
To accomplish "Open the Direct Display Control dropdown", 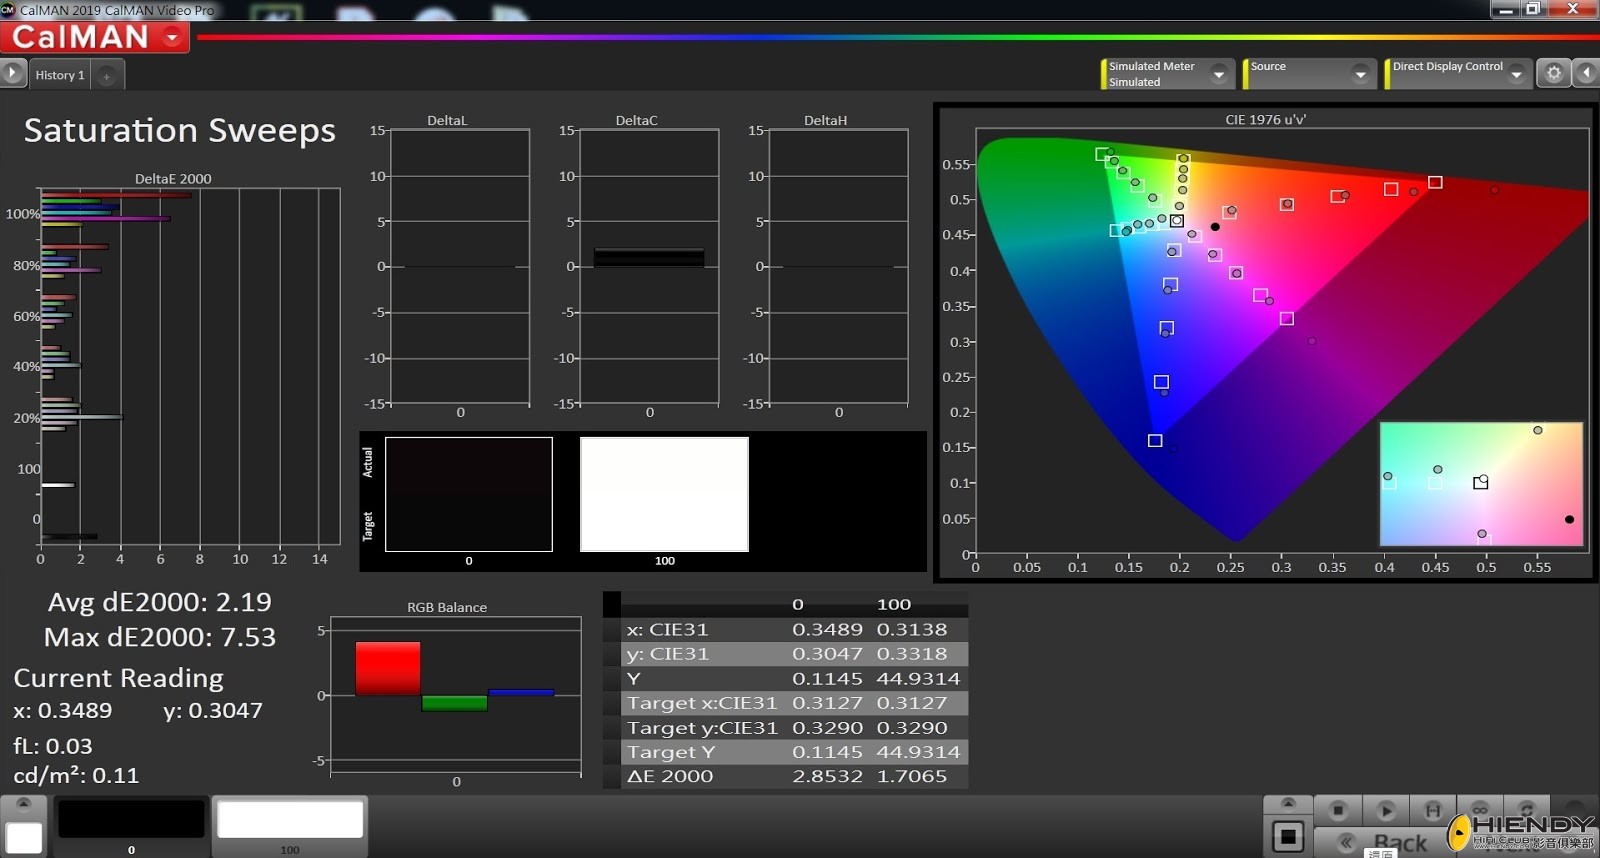I will [x=1516, y=74].
